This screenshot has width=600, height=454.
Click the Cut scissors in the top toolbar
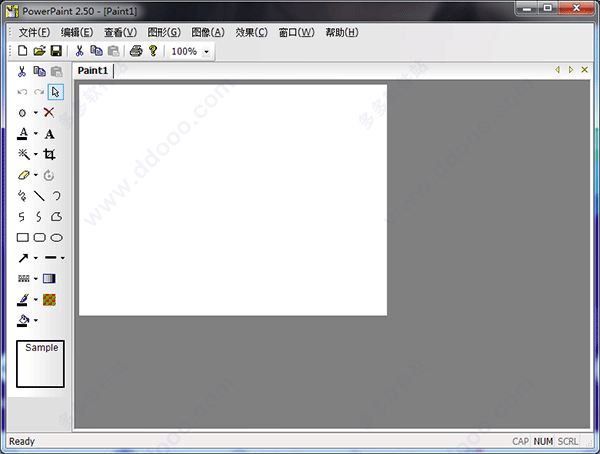(x=79, y=51)
